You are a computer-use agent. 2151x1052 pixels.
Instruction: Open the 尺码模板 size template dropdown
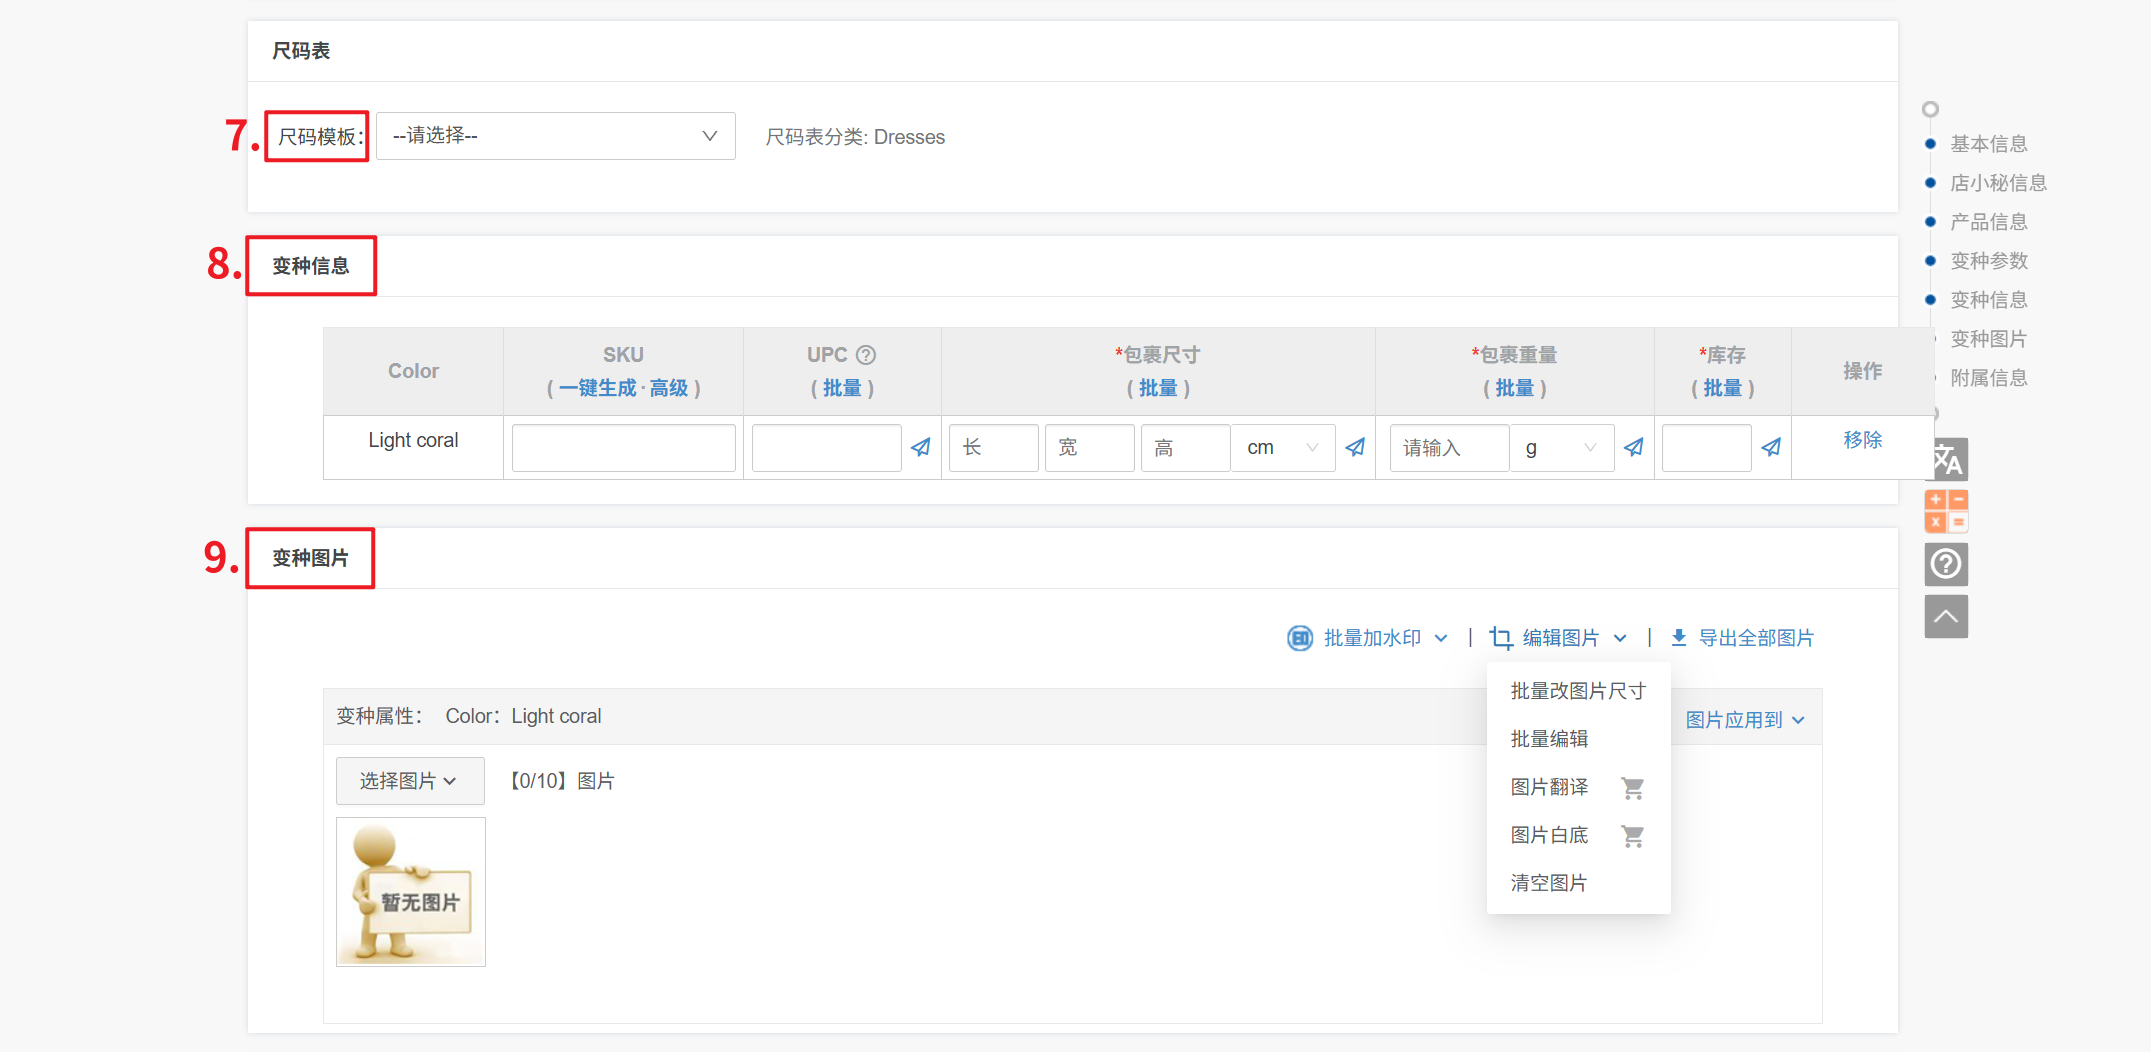pyautogui.click(x=555, y=136)
